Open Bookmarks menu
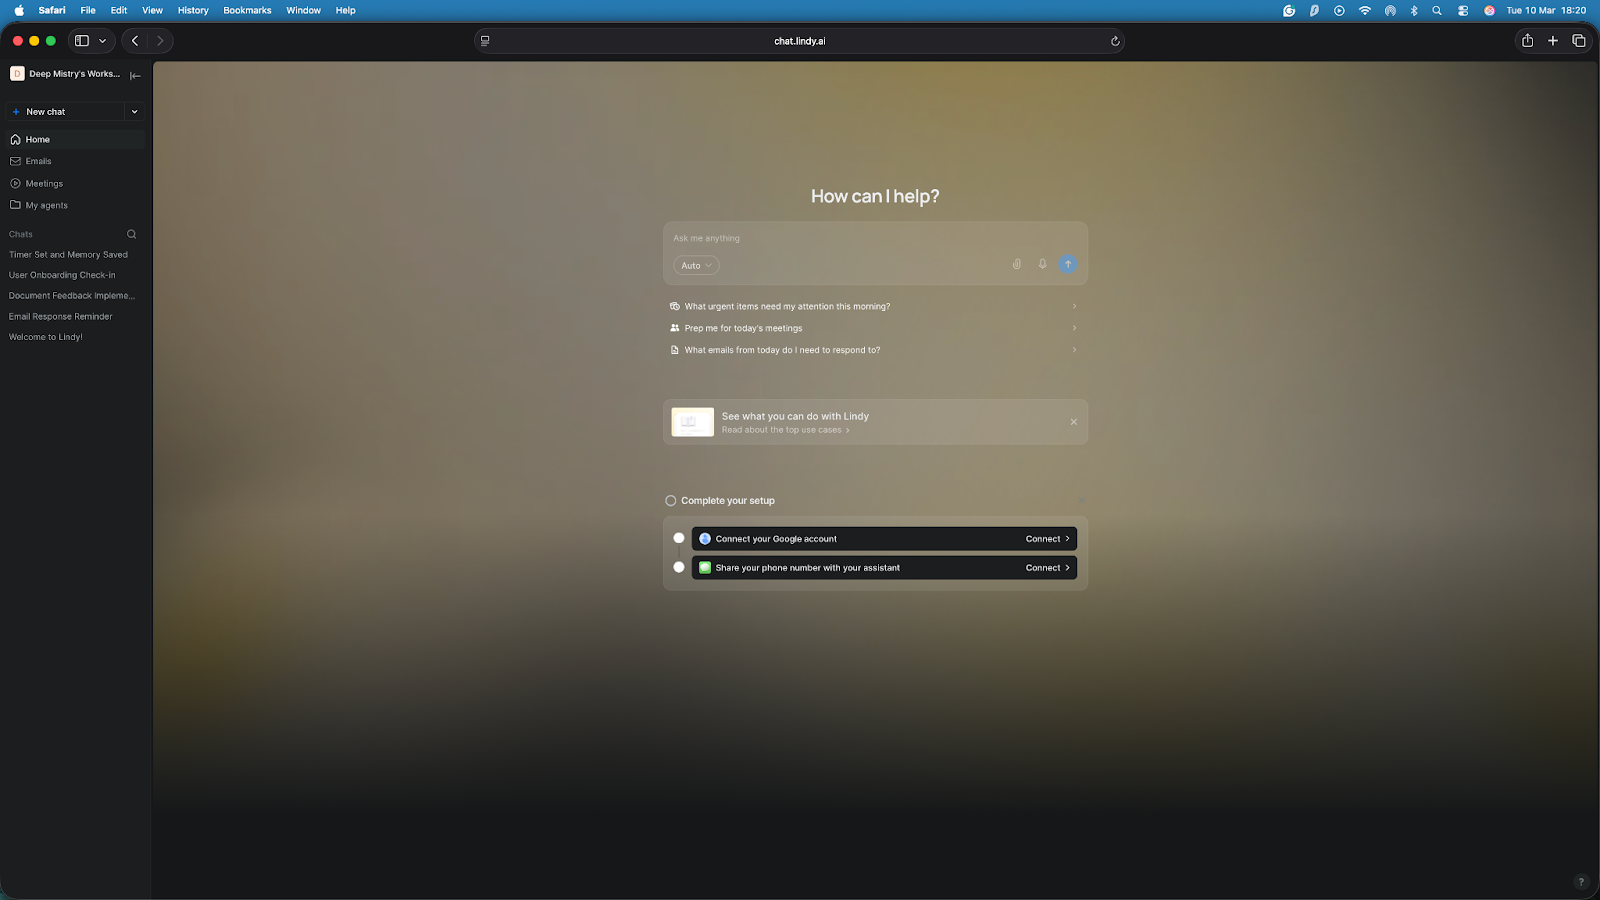The image size is (1600, 900). click(x=247, y=10)
